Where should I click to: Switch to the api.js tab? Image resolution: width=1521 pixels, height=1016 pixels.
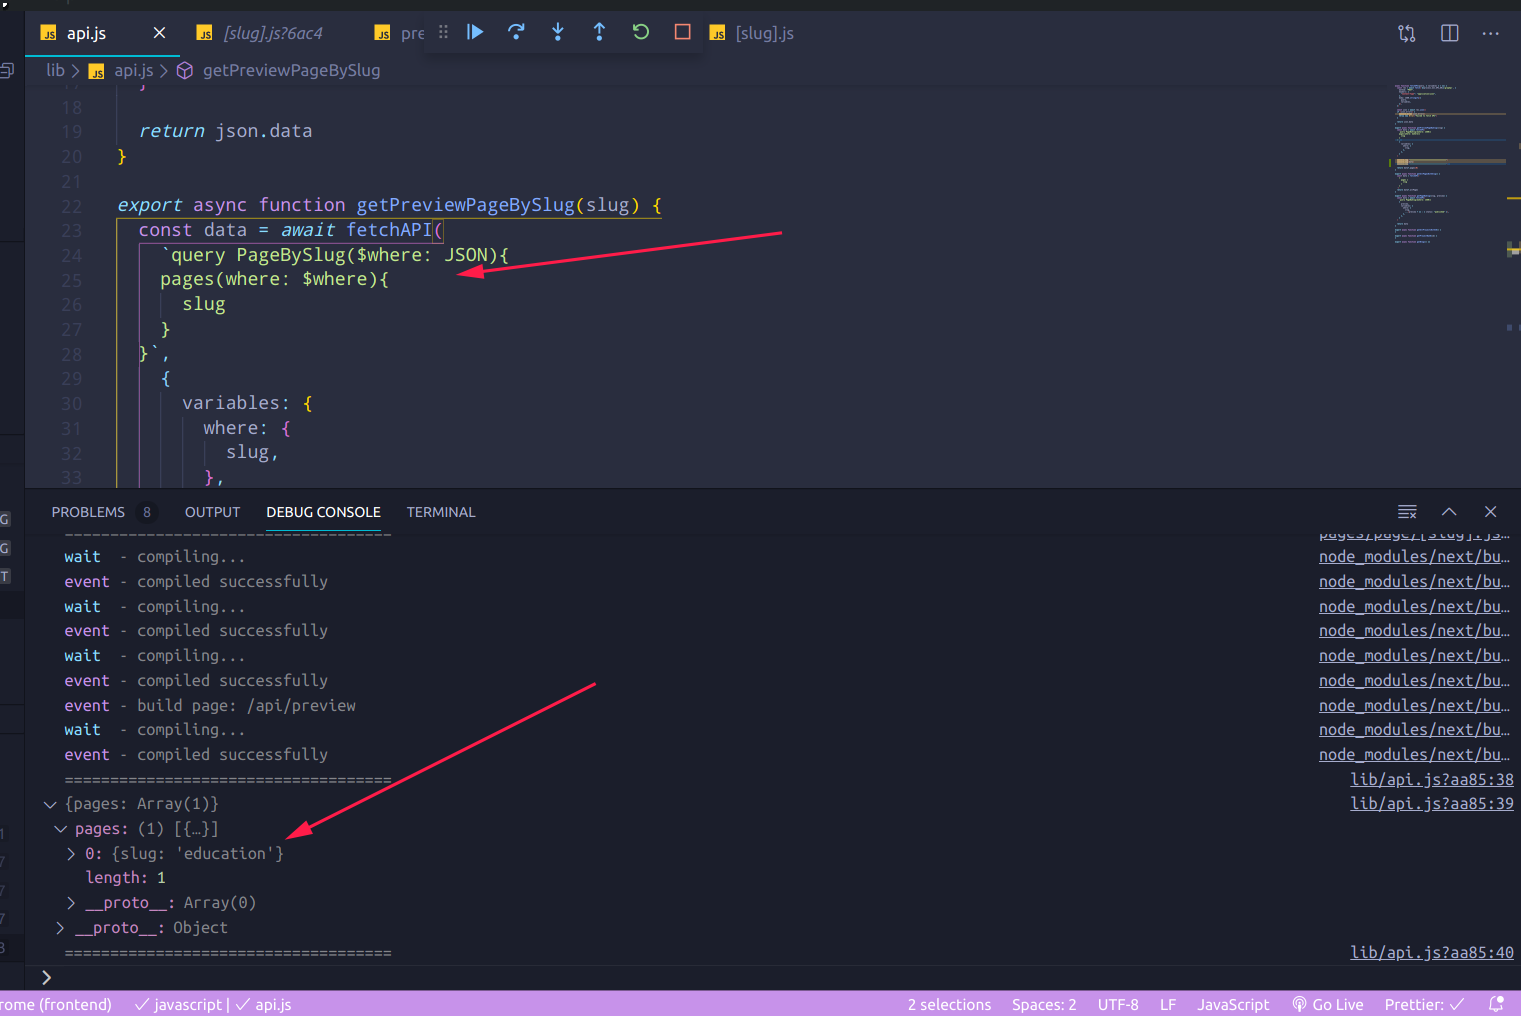point(86,33)
